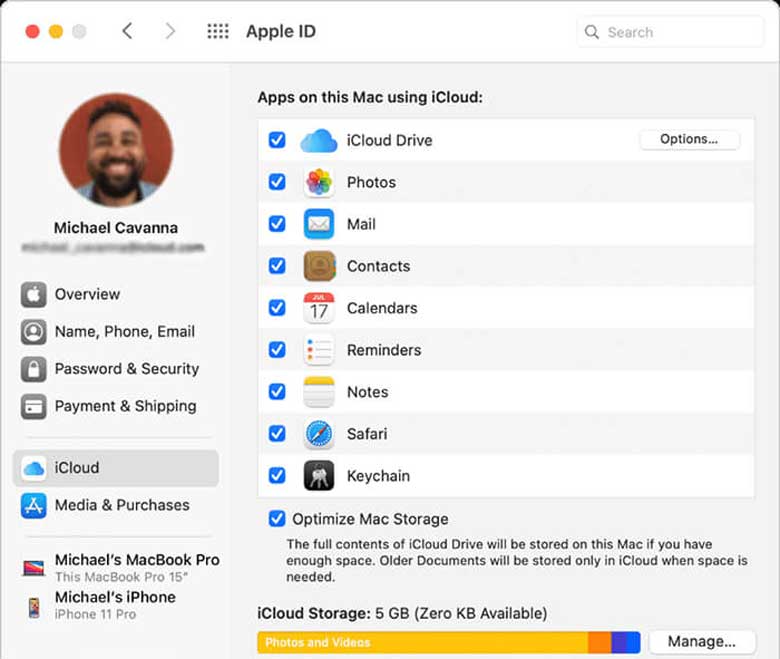This screenshot has width=780, height=659.
Task: Toggle the Contacts checkbox
Action: [277, 266]
